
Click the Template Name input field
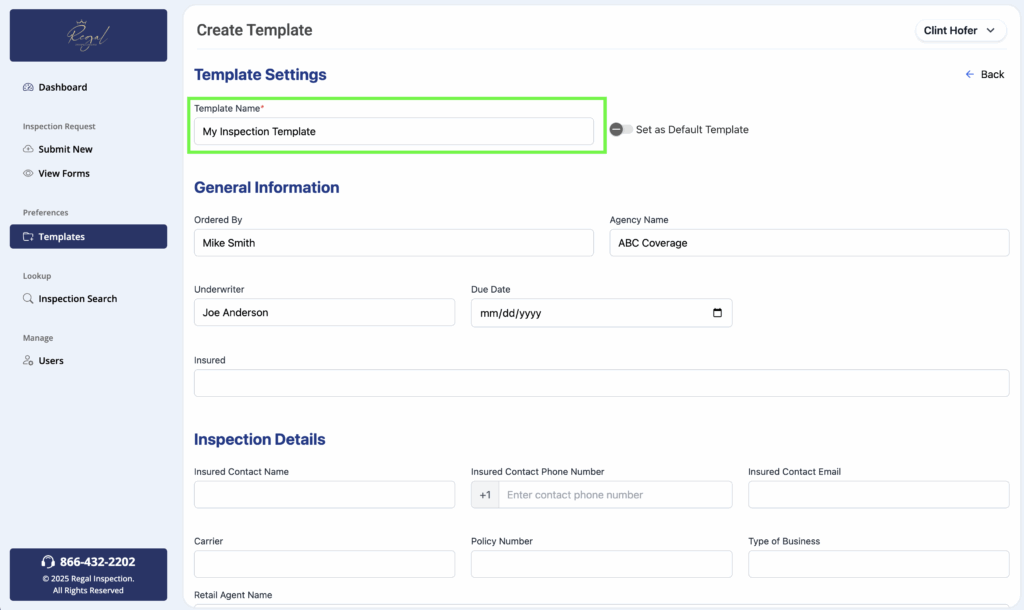pos(393,131)
